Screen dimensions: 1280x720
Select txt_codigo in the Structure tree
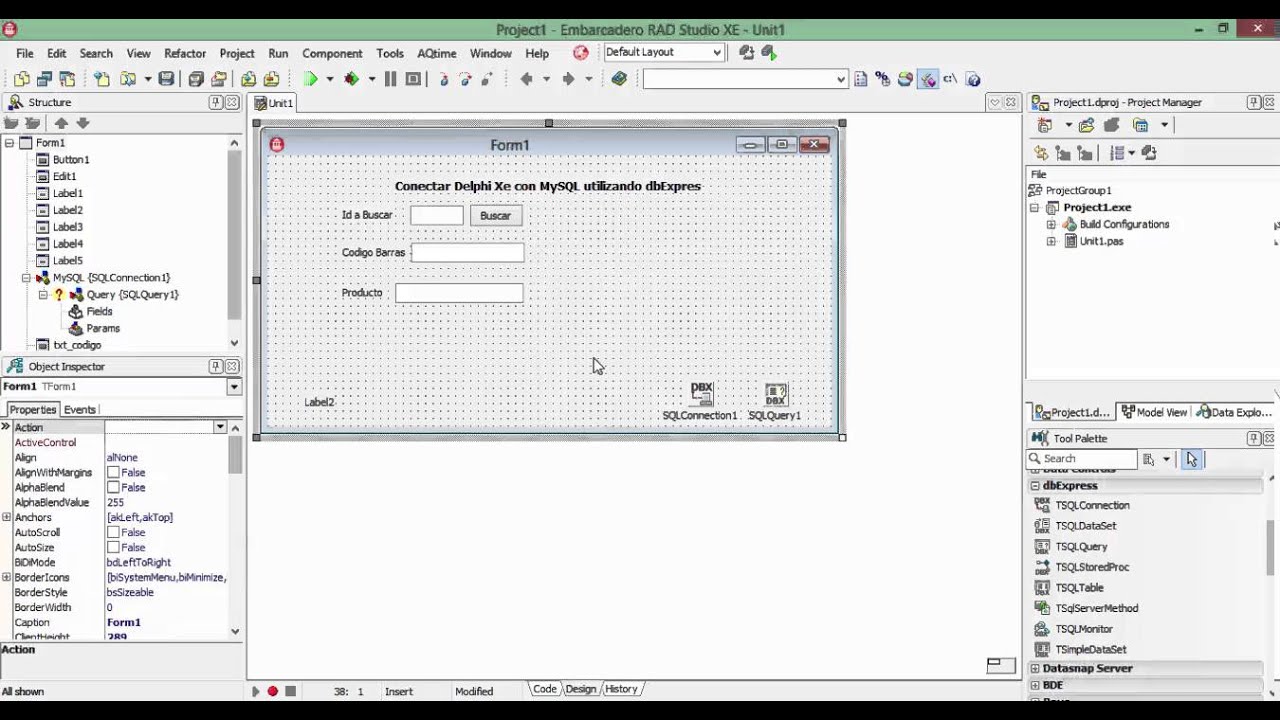click(77, 345)
